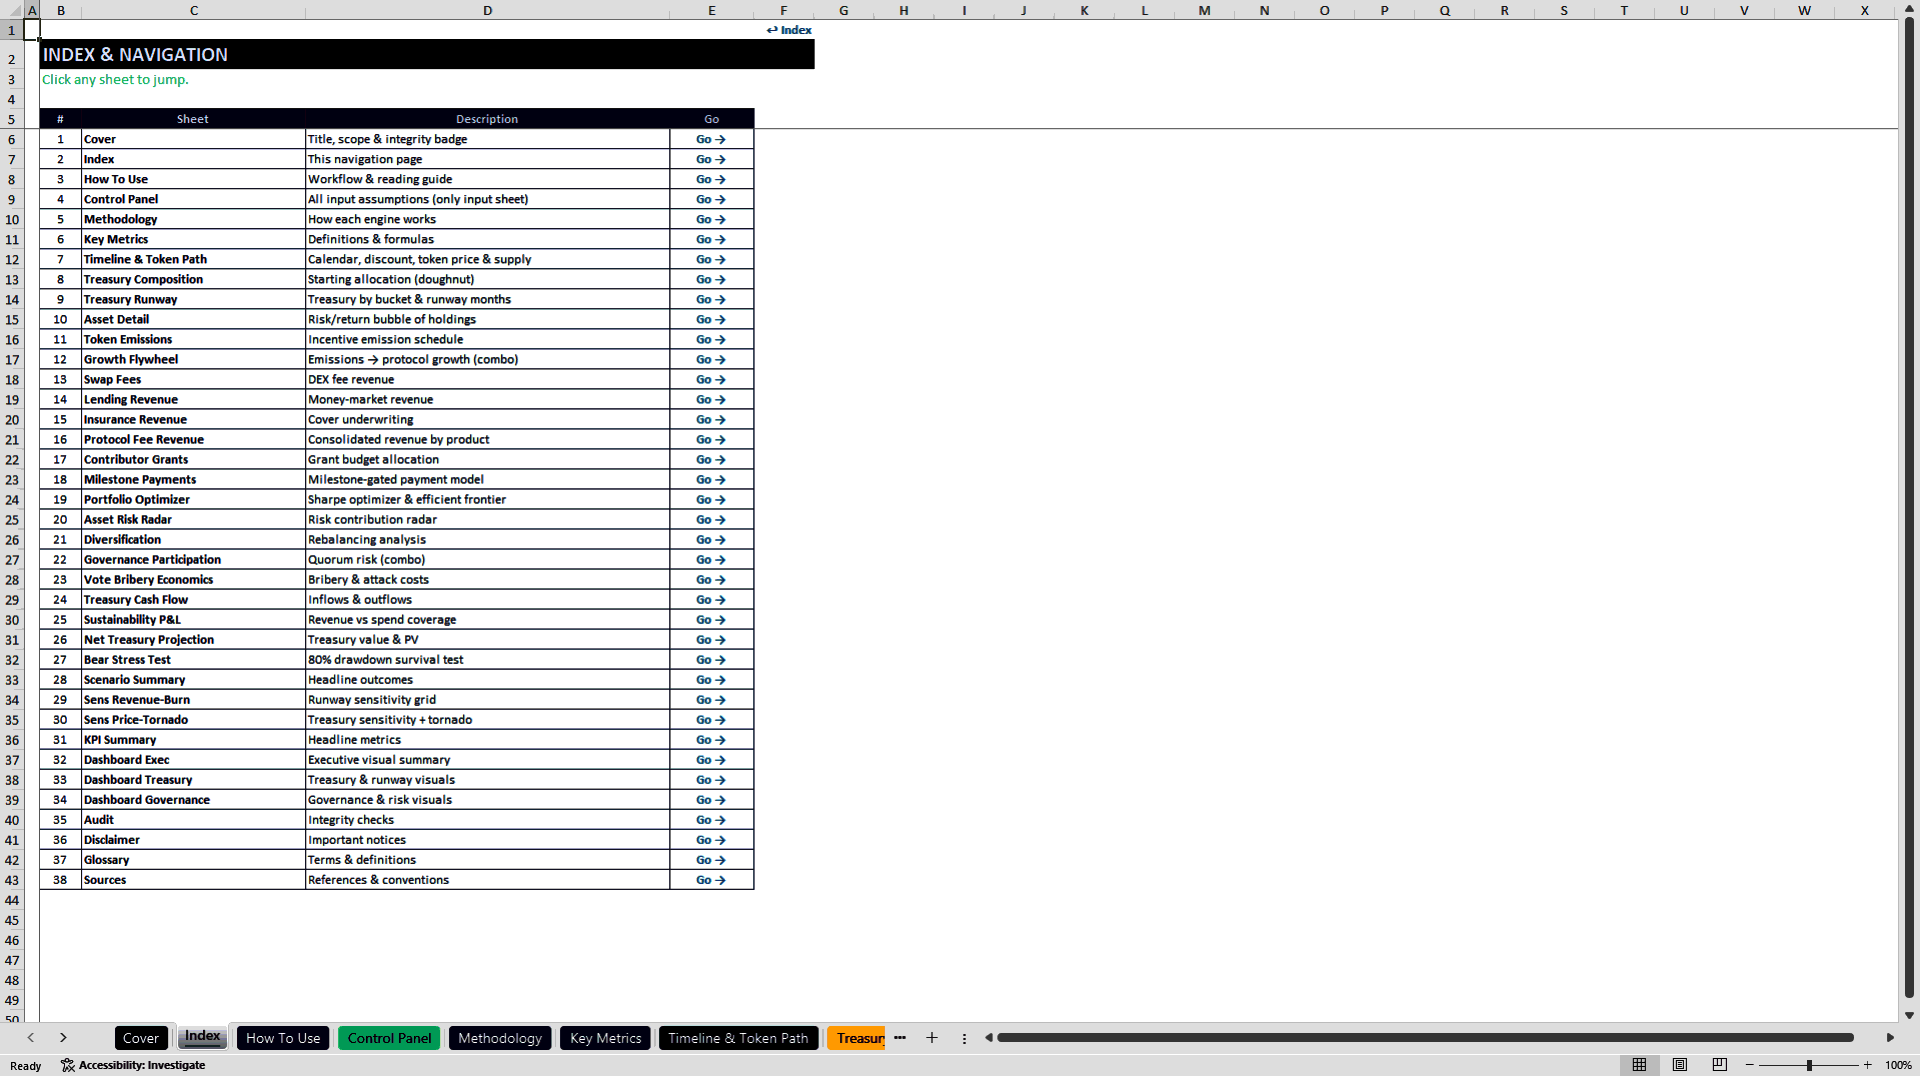Select '80% drawdown survival test' cell
Viewport: 1920px width, 1076px height.
pyautogui.click(x=487, y=659)
